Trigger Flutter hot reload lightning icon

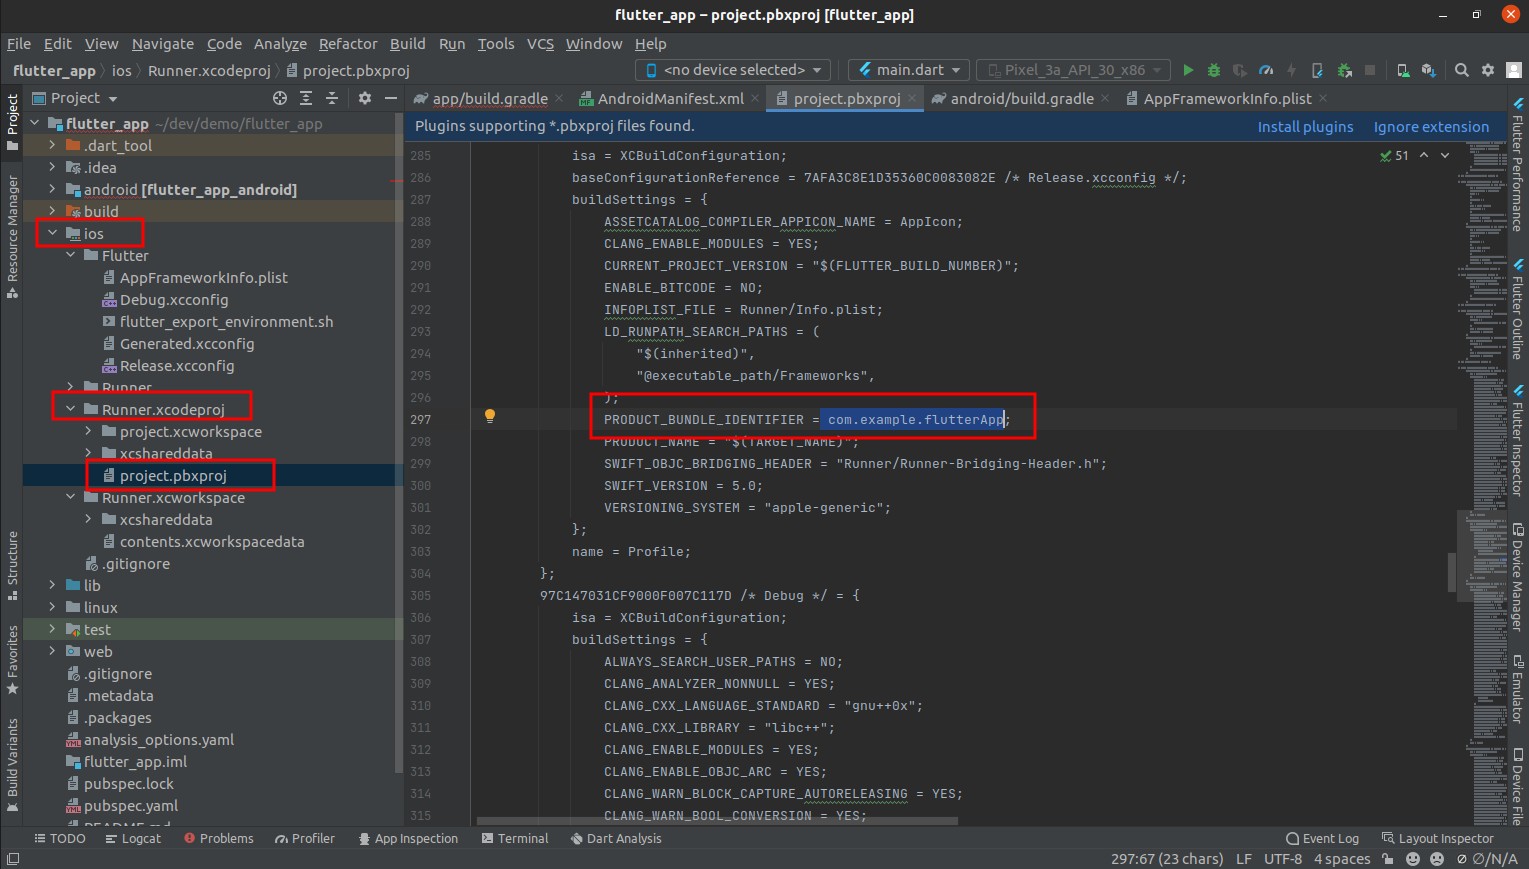point(1291,70)
